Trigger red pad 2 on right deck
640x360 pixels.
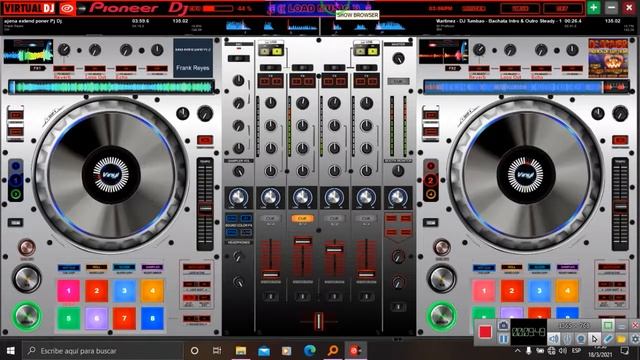coord(511,291)
